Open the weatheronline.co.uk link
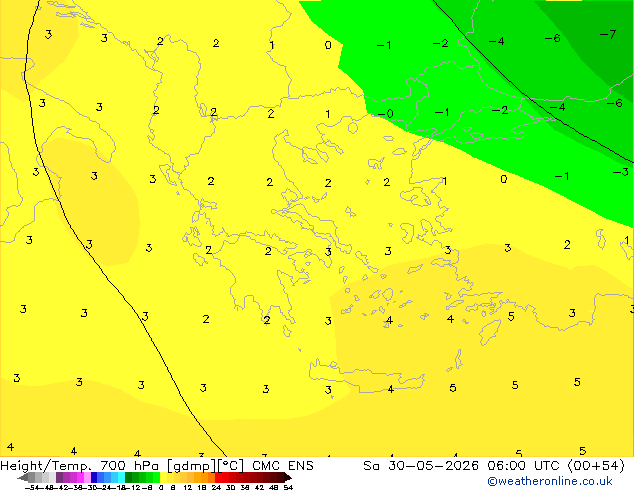Screen dimensions: 634x490 [550, 481]
